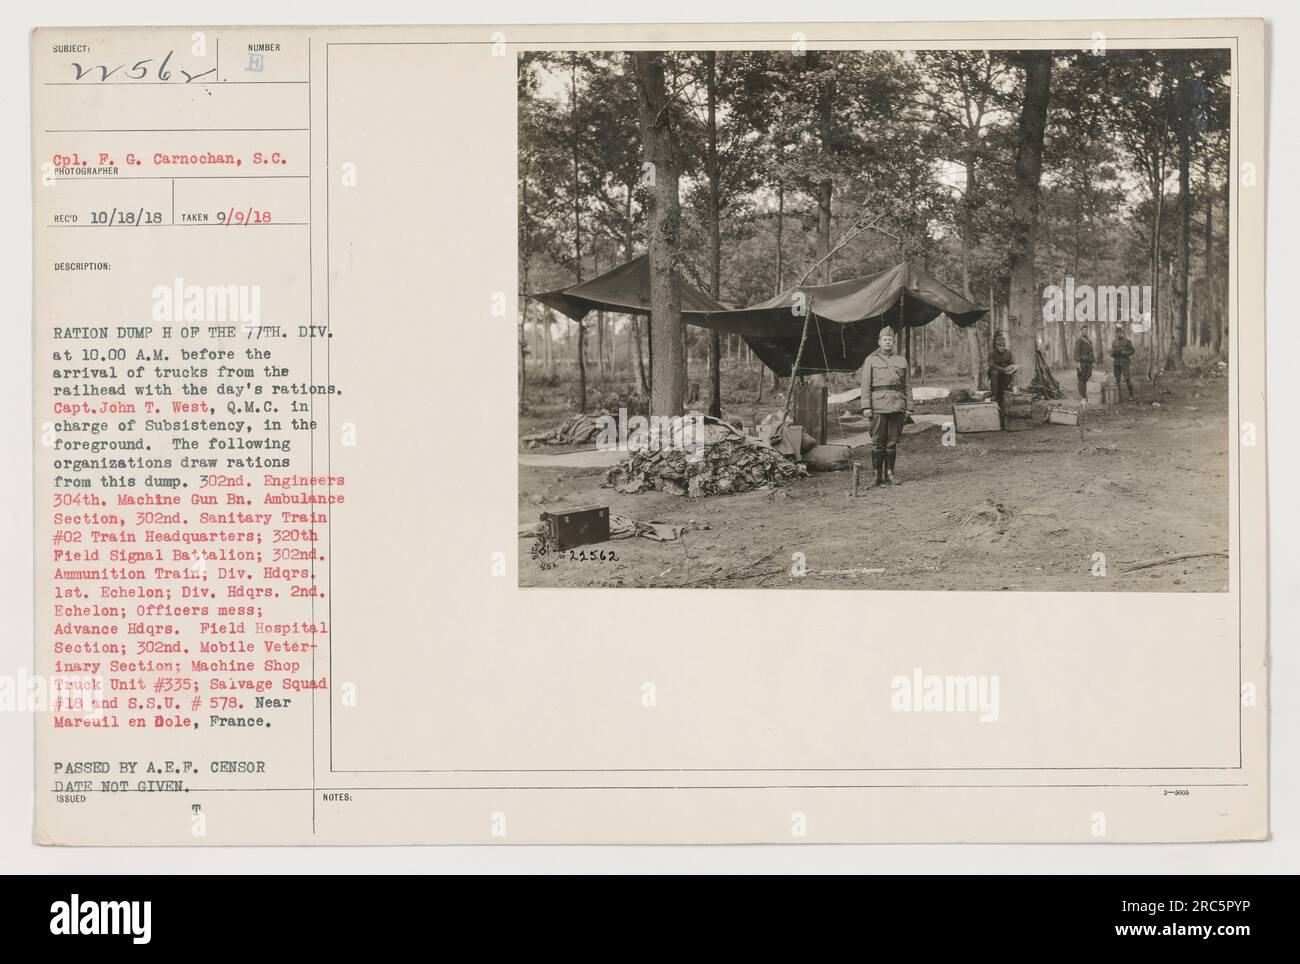Click the text 'PASSED BY A.E.F. CENSOR'
Screen dimensions: 1300x964
coord(161,768)
